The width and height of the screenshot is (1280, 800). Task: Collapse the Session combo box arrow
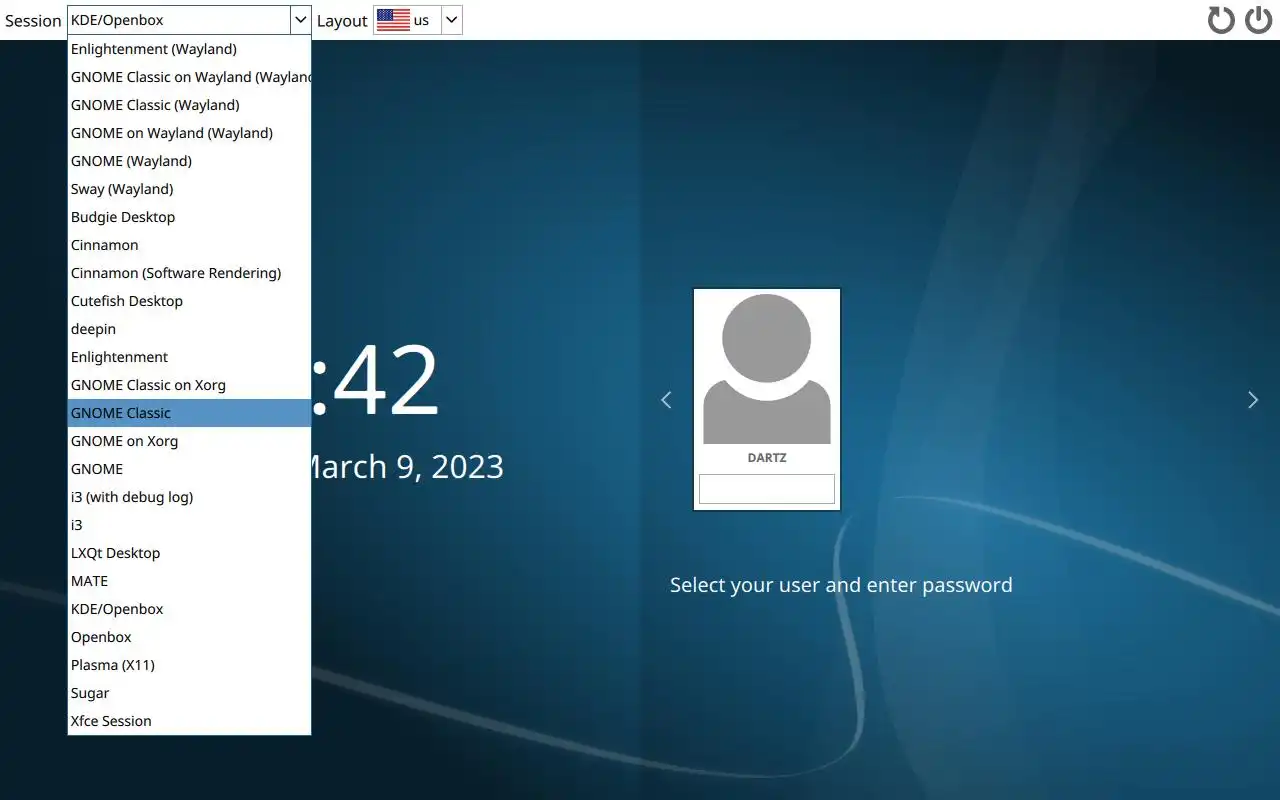tap(300, 20)
